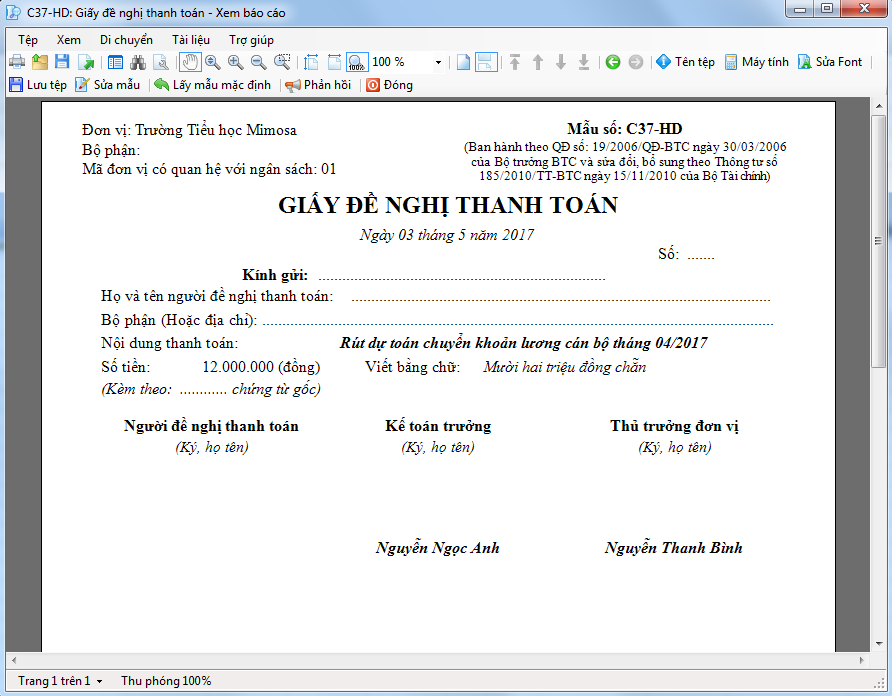Click the heading Người đề nghị thanh toán
Viewport: 892px width, 696px height.
[211, 426]
